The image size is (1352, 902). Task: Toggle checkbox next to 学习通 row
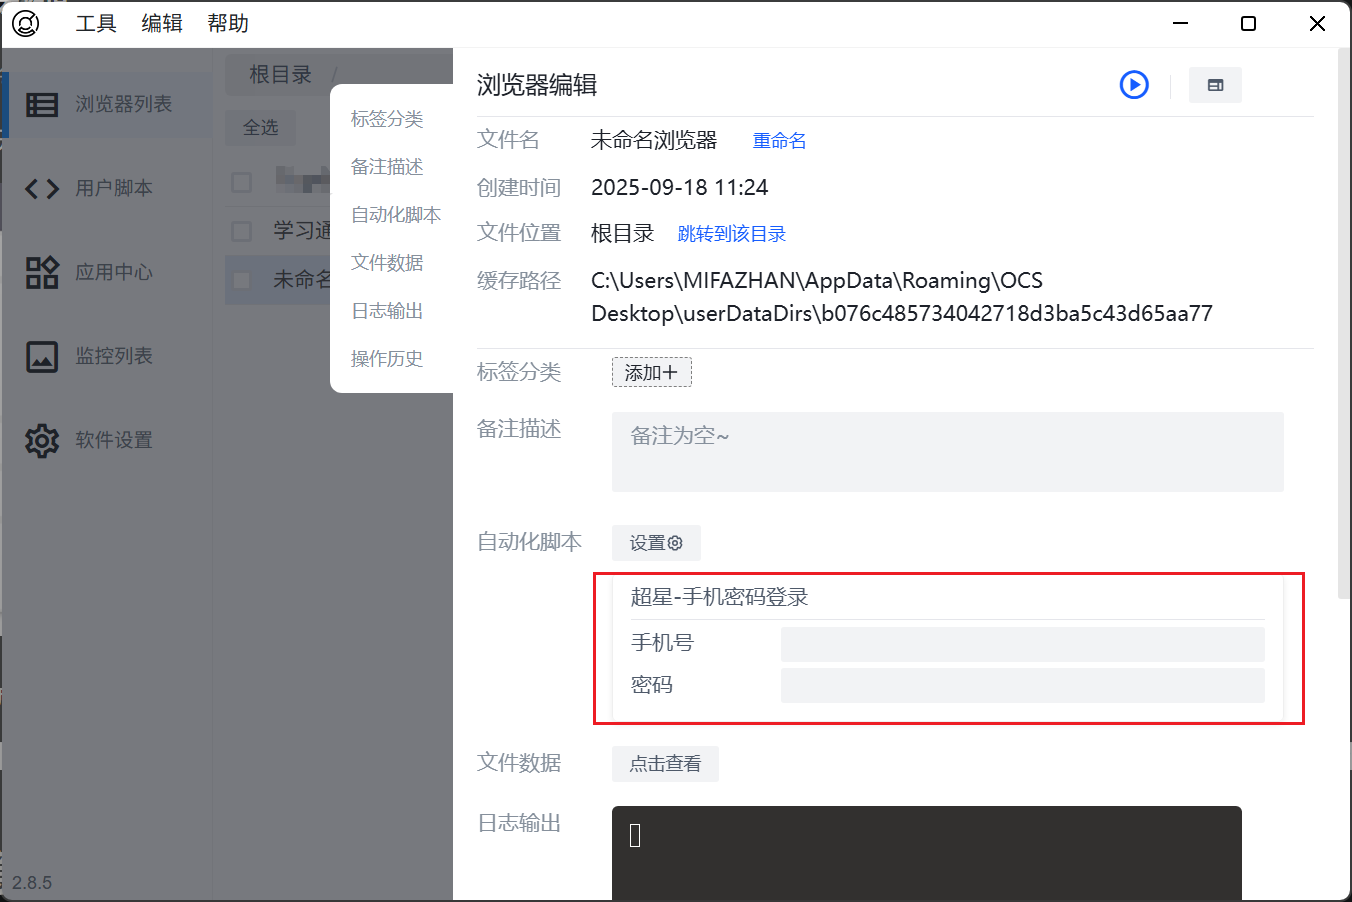tap(241, 231)
